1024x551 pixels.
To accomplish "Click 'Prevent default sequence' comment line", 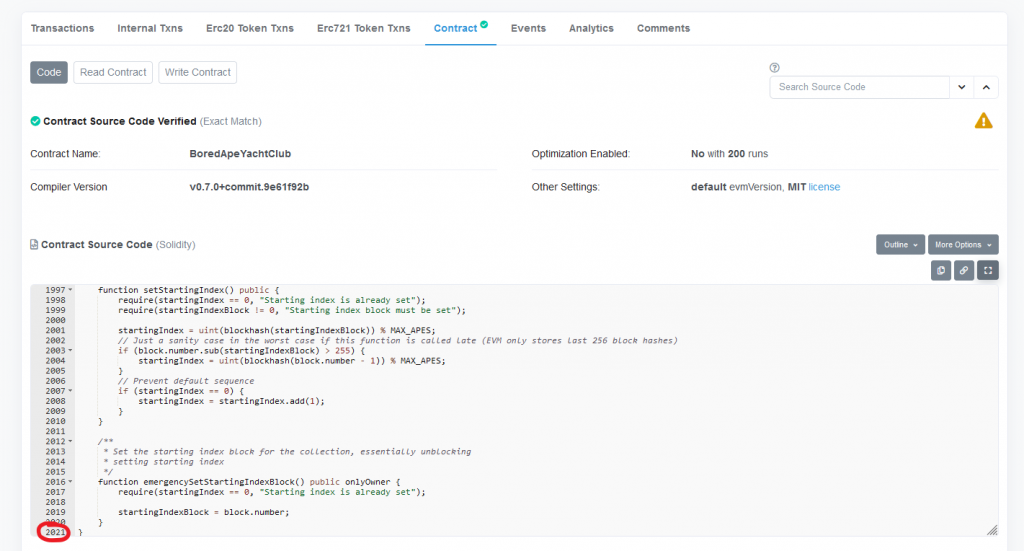I will click(186, 381).
